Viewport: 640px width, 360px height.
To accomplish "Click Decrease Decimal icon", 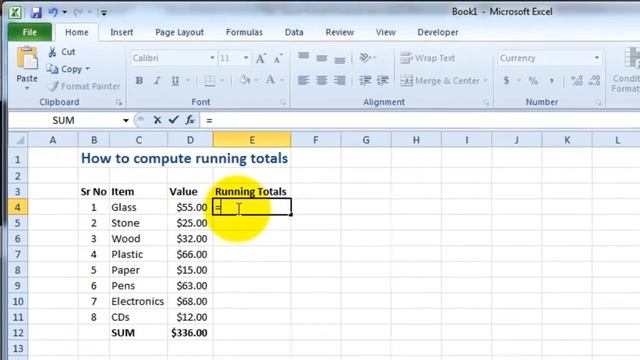I will coord(595,81).
